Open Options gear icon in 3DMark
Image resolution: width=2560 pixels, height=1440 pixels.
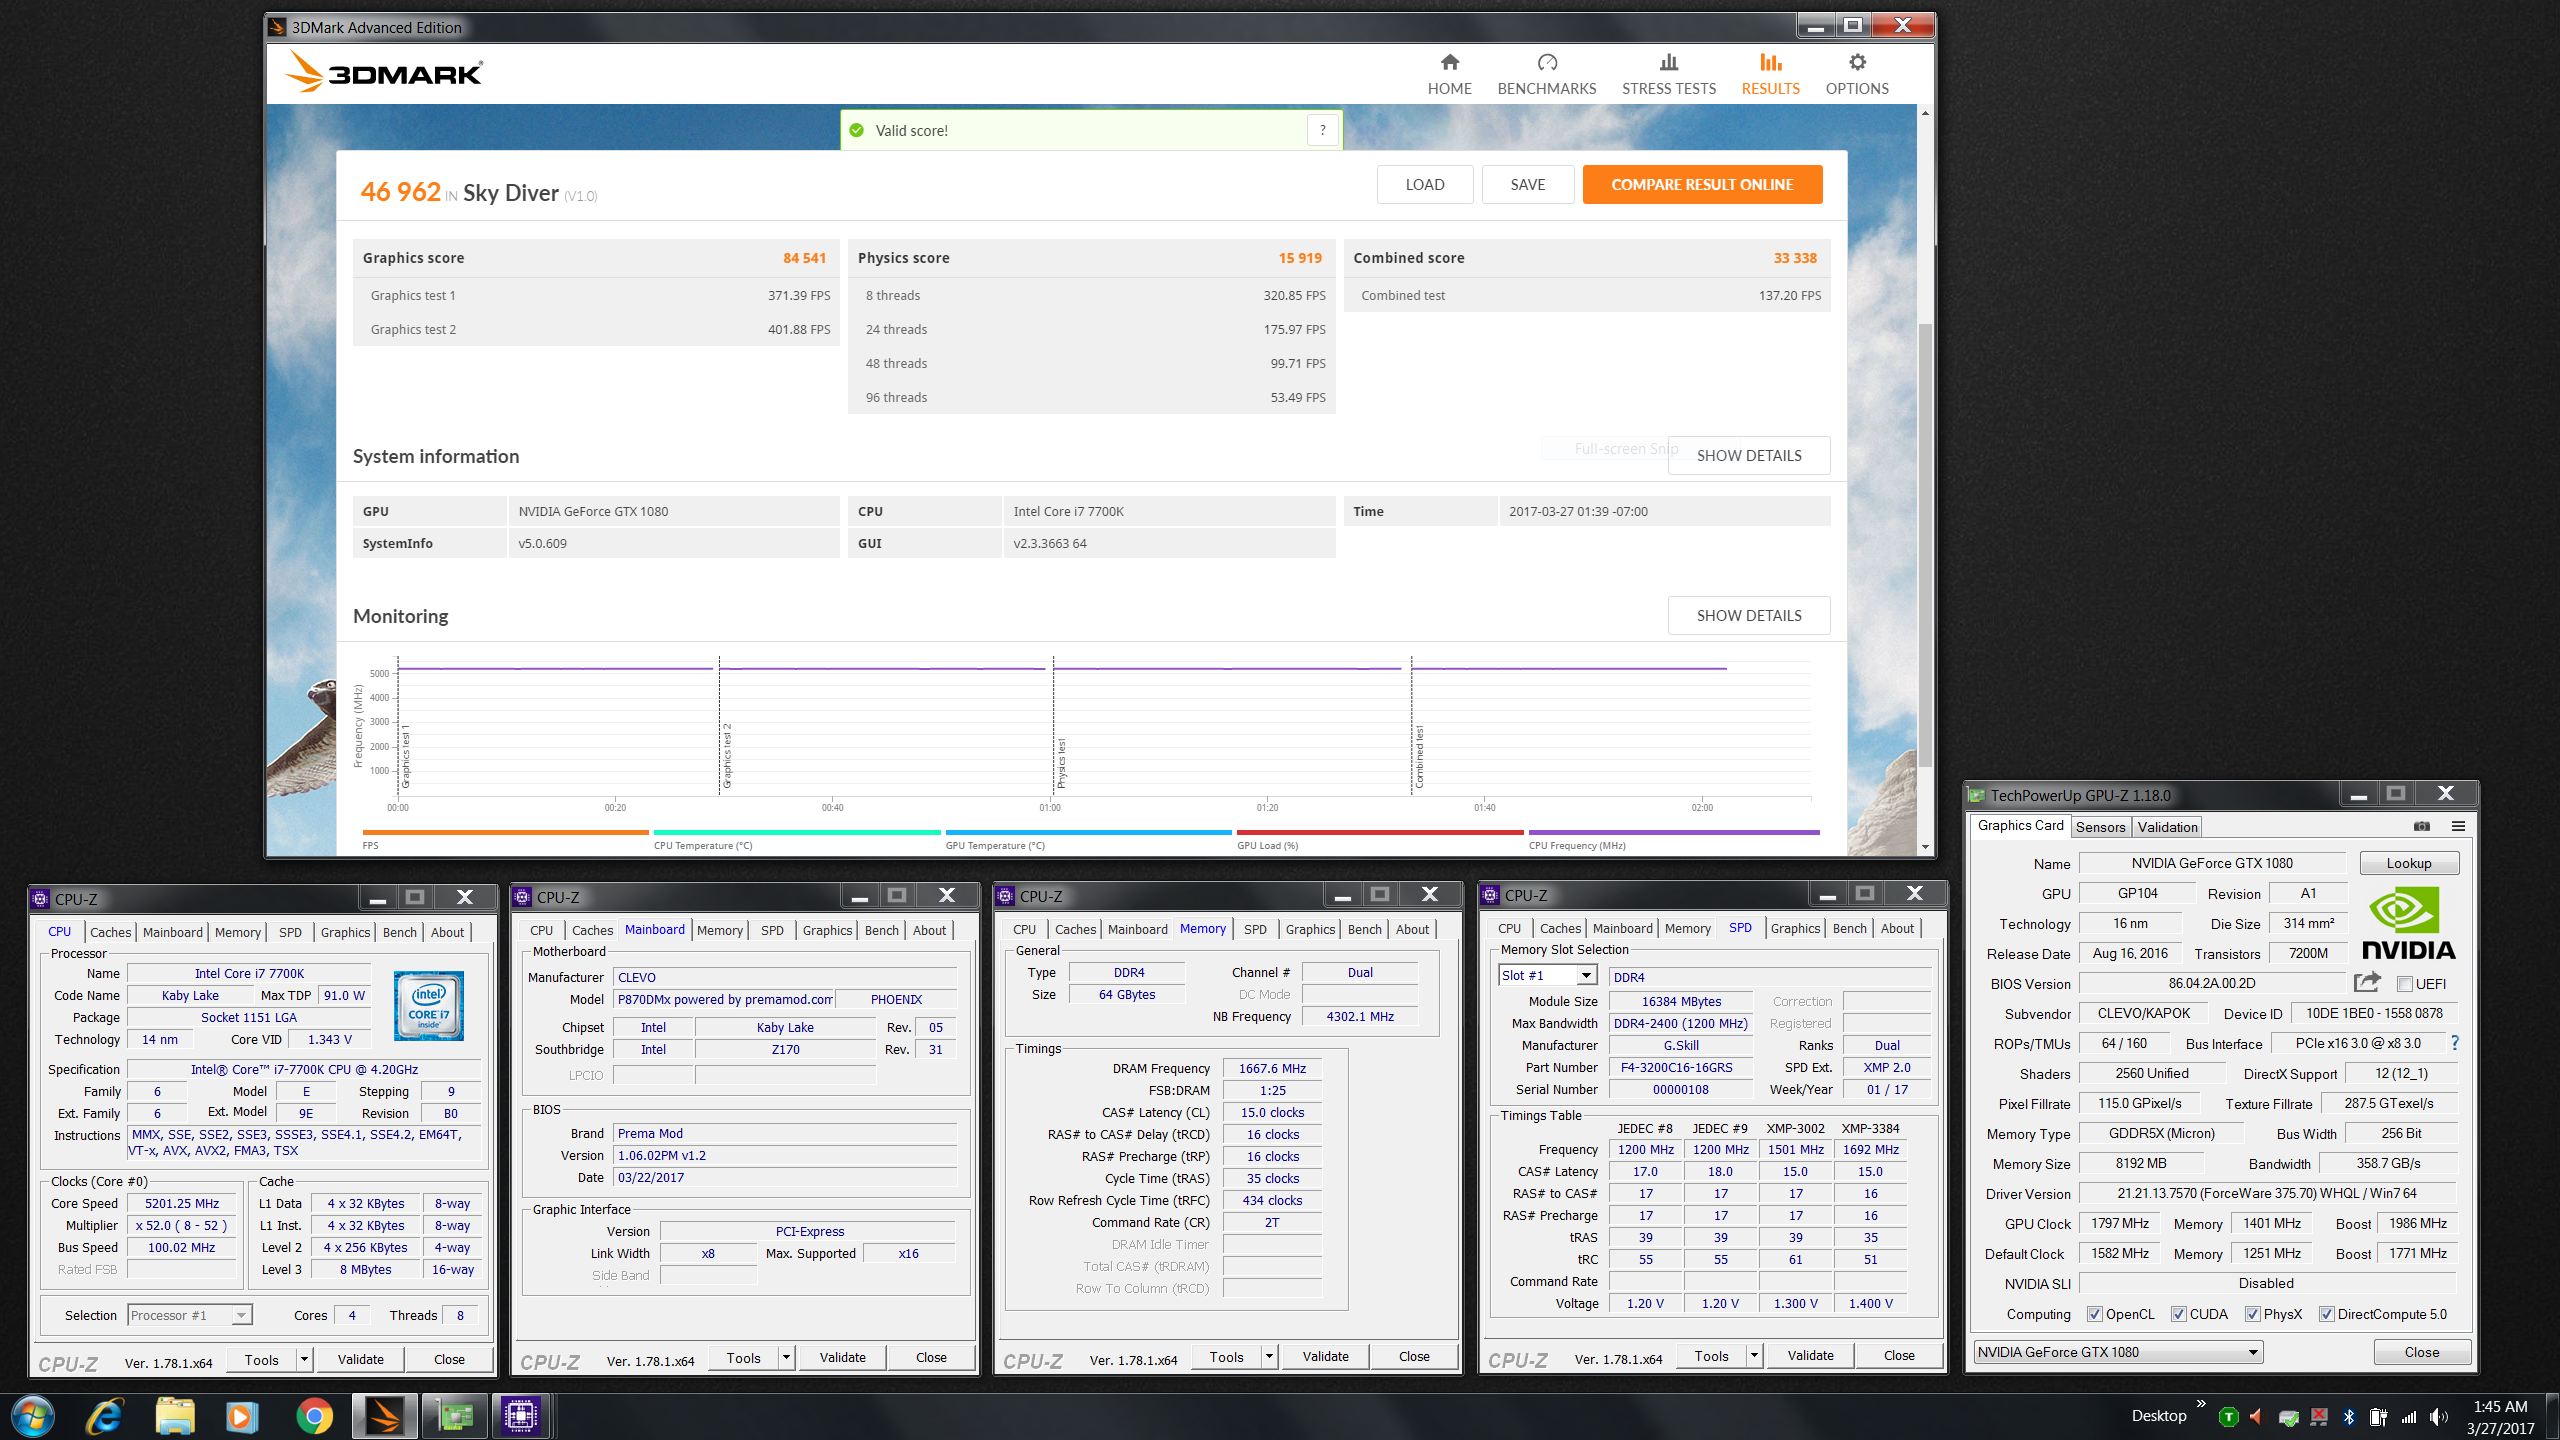pyautogui.click(x=1856, y=63)
